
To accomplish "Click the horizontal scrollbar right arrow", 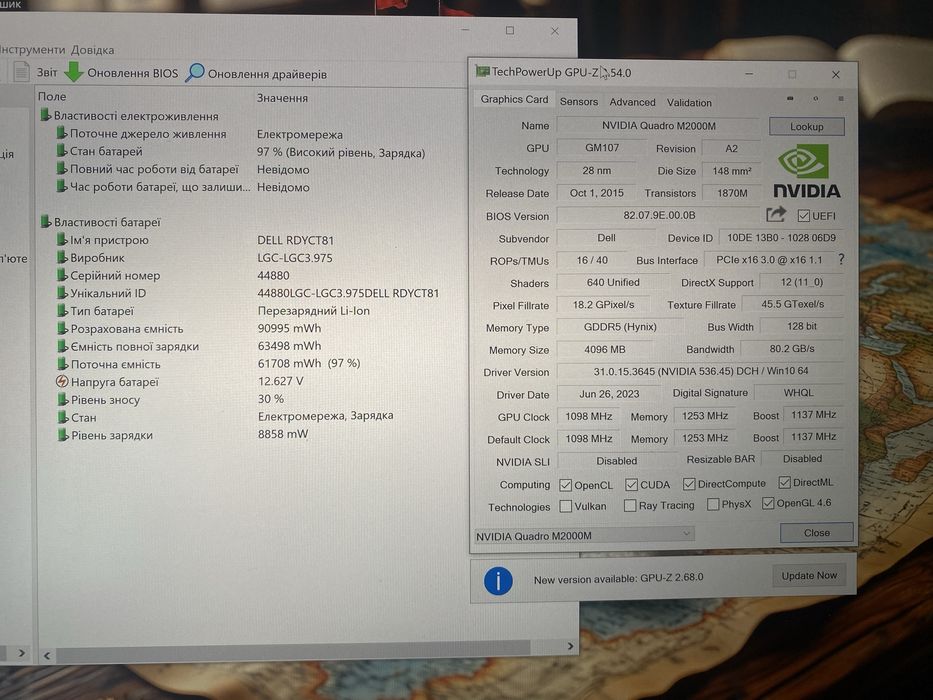I will pos(570,646).
